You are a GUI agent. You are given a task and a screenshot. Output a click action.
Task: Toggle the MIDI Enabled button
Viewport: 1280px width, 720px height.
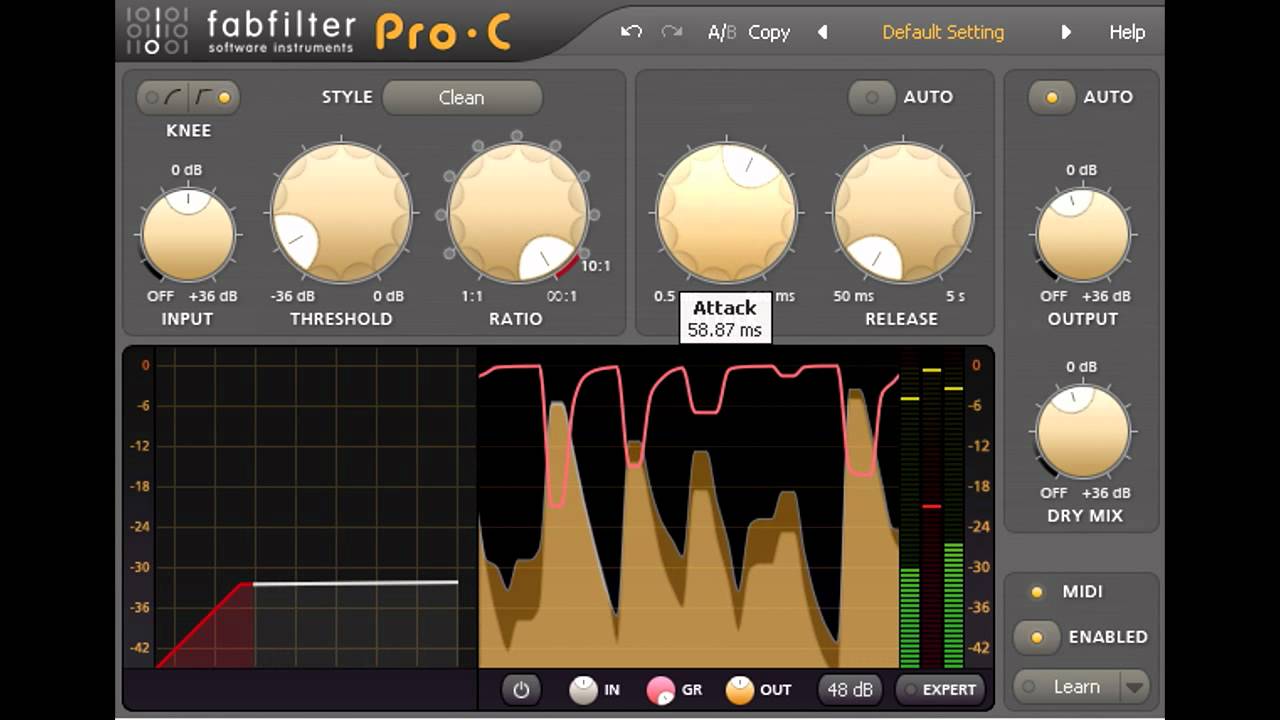point(1037,637)
